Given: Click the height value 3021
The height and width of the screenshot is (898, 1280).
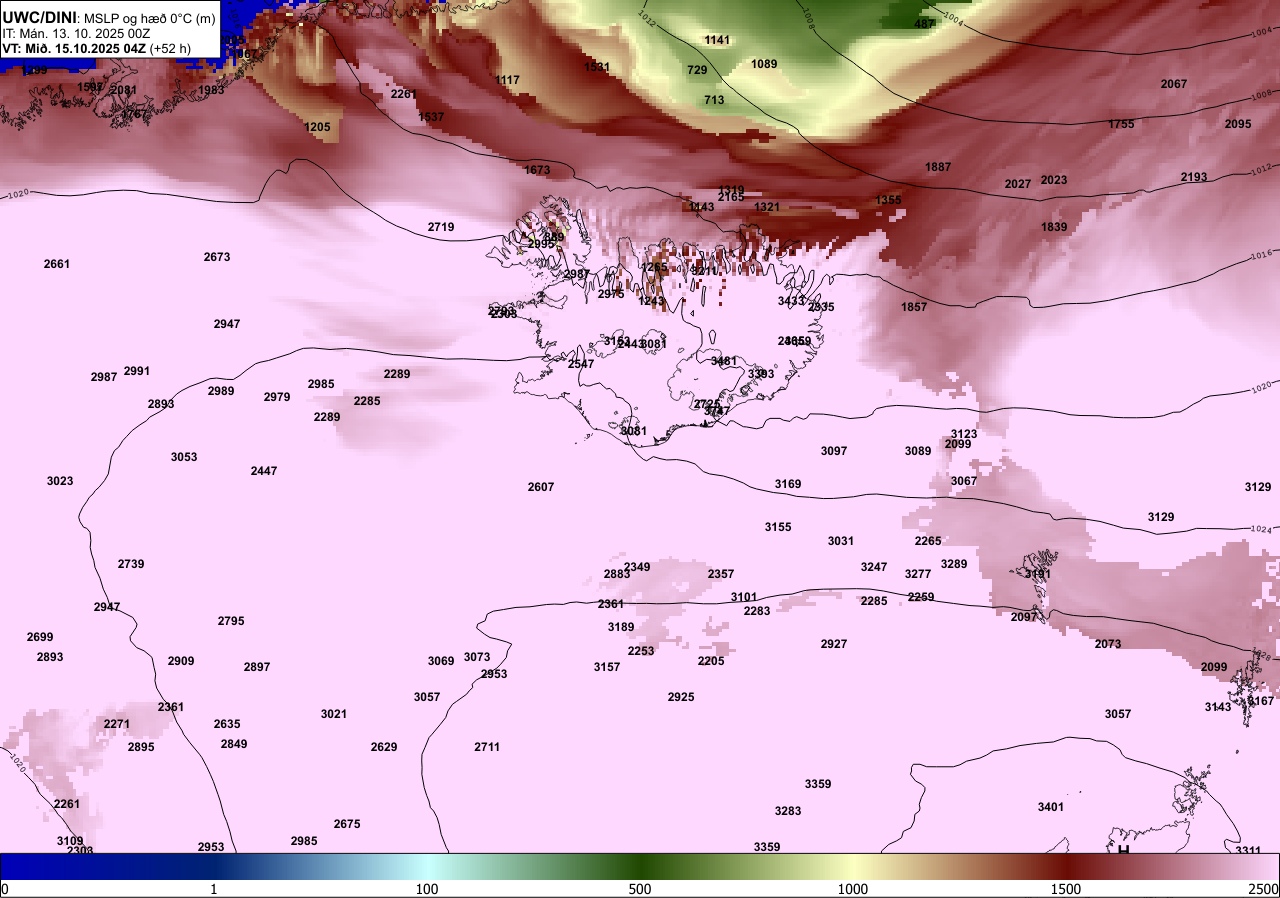Looking at the screenshot, I should pyautogui.click(x=334, y=714).
